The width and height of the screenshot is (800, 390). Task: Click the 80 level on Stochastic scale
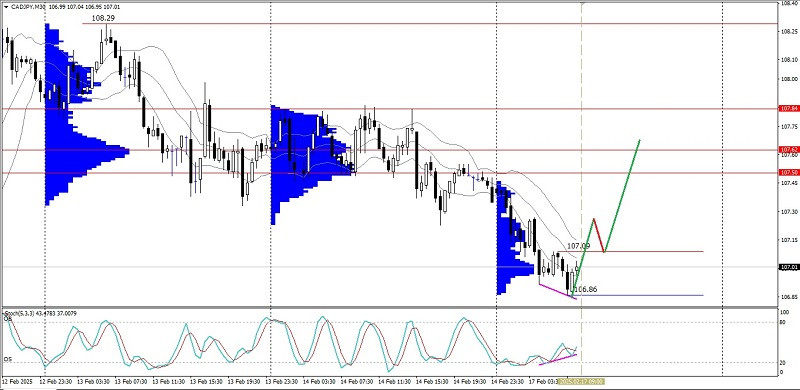[782, 323]
